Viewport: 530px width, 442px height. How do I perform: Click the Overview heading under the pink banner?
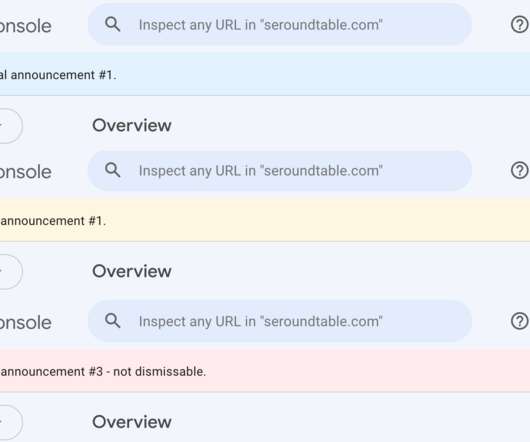(132, 422)
